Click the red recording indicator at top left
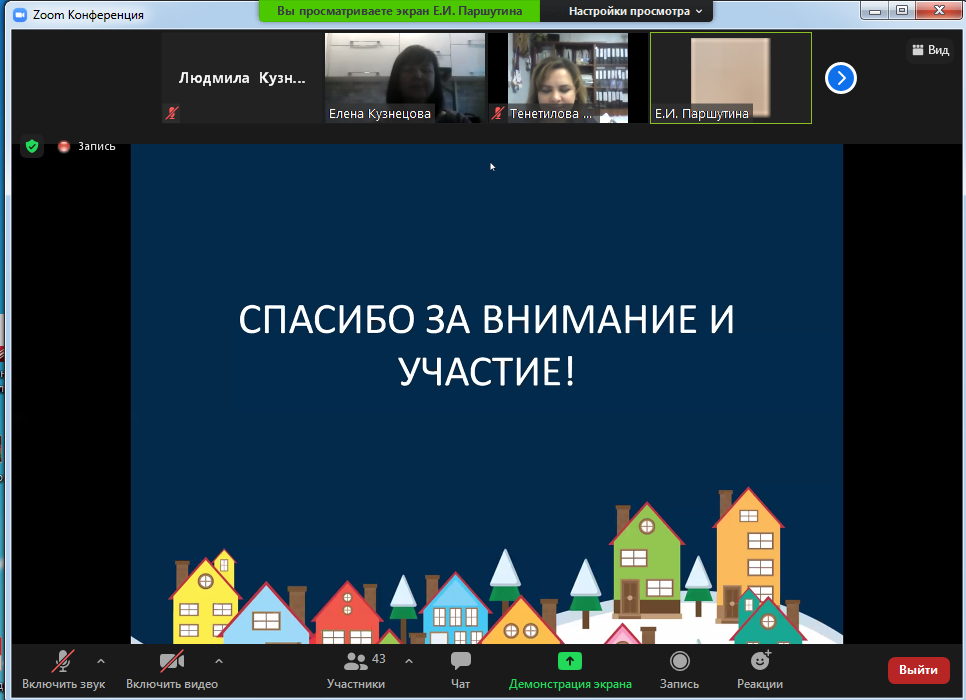 tap(64, 147)
